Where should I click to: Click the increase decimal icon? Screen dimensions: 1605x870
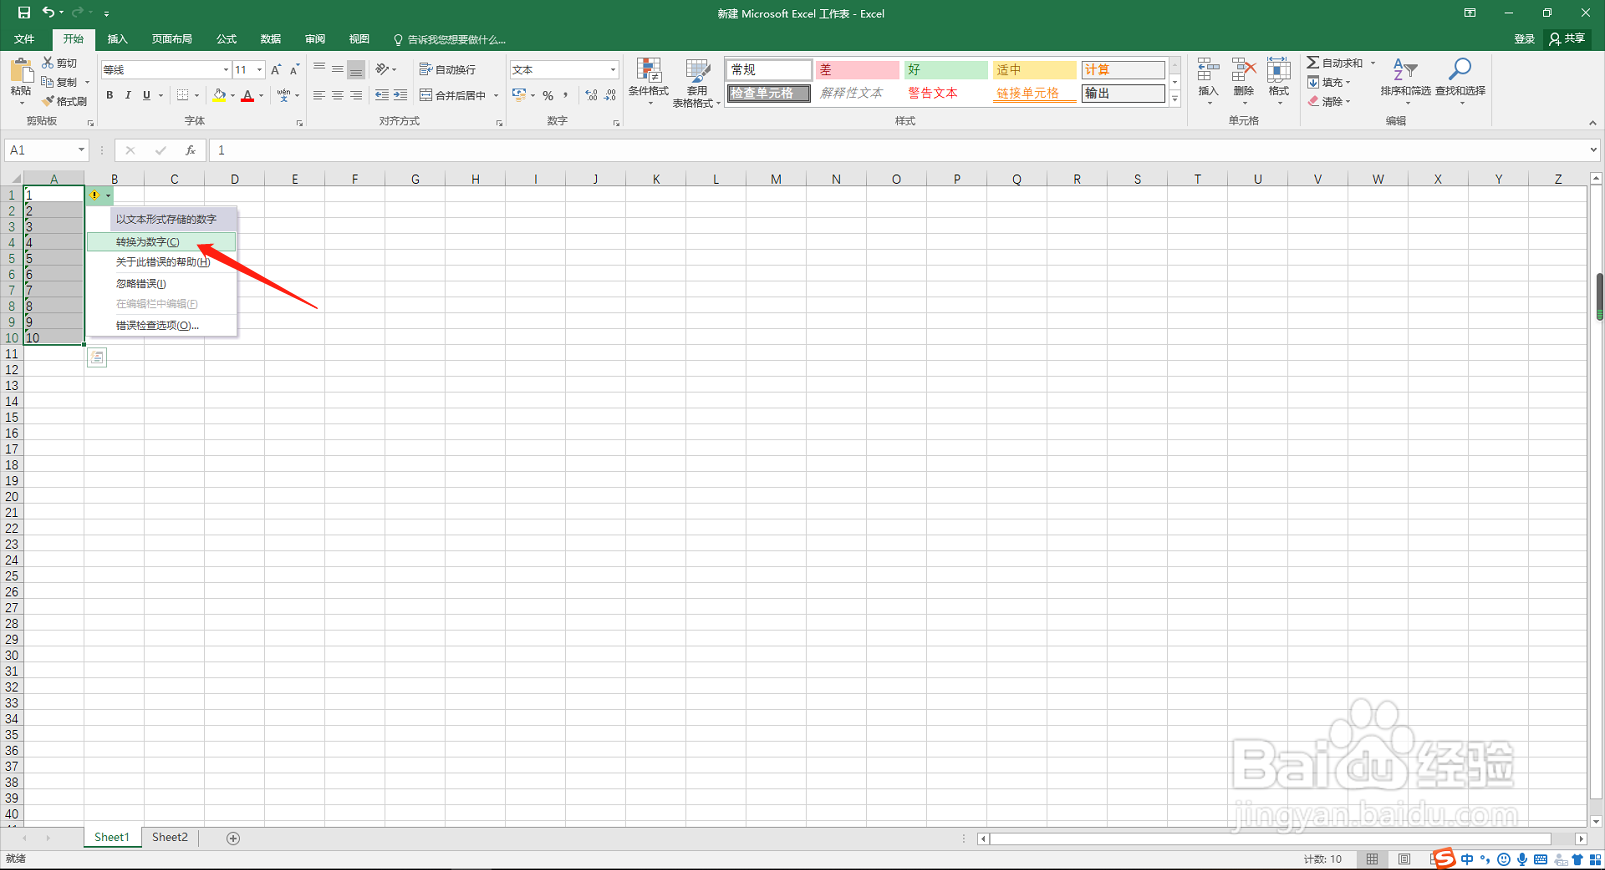point(592,95)
